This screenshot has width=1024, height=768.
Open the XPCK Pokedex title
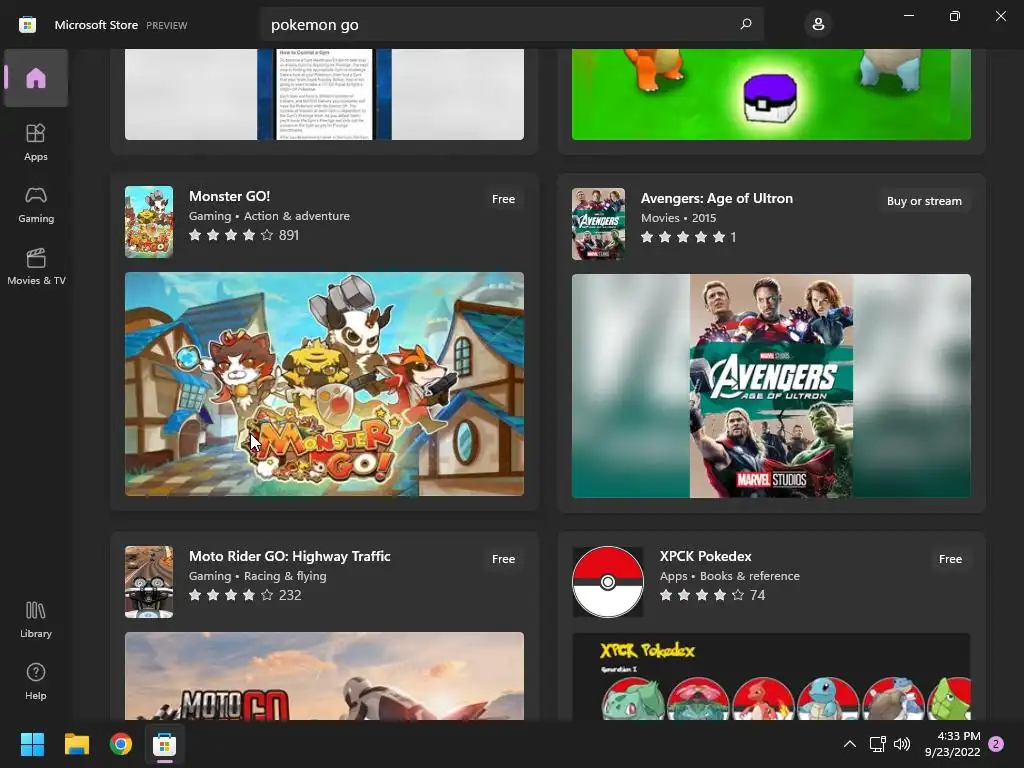coord(705,556)
